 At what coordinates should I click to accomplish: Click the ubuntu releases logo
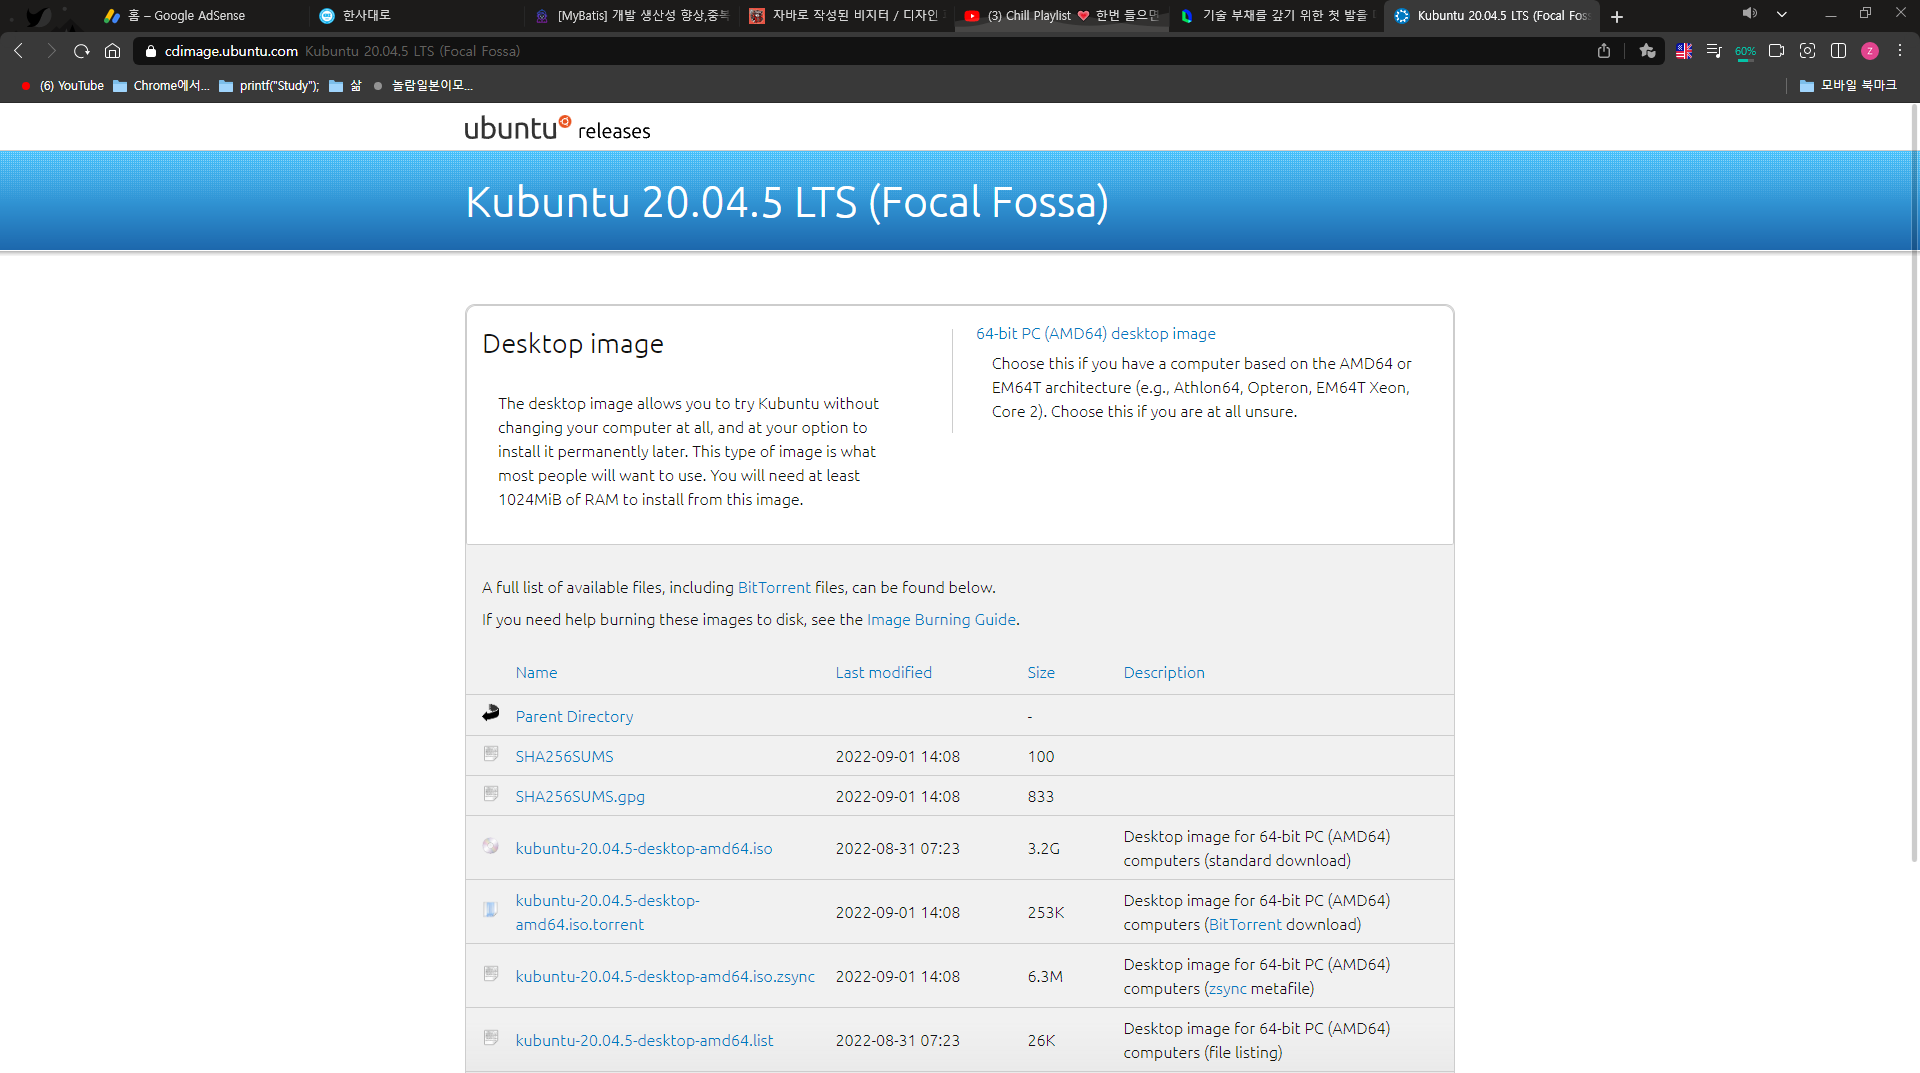(x=557, y=128)
